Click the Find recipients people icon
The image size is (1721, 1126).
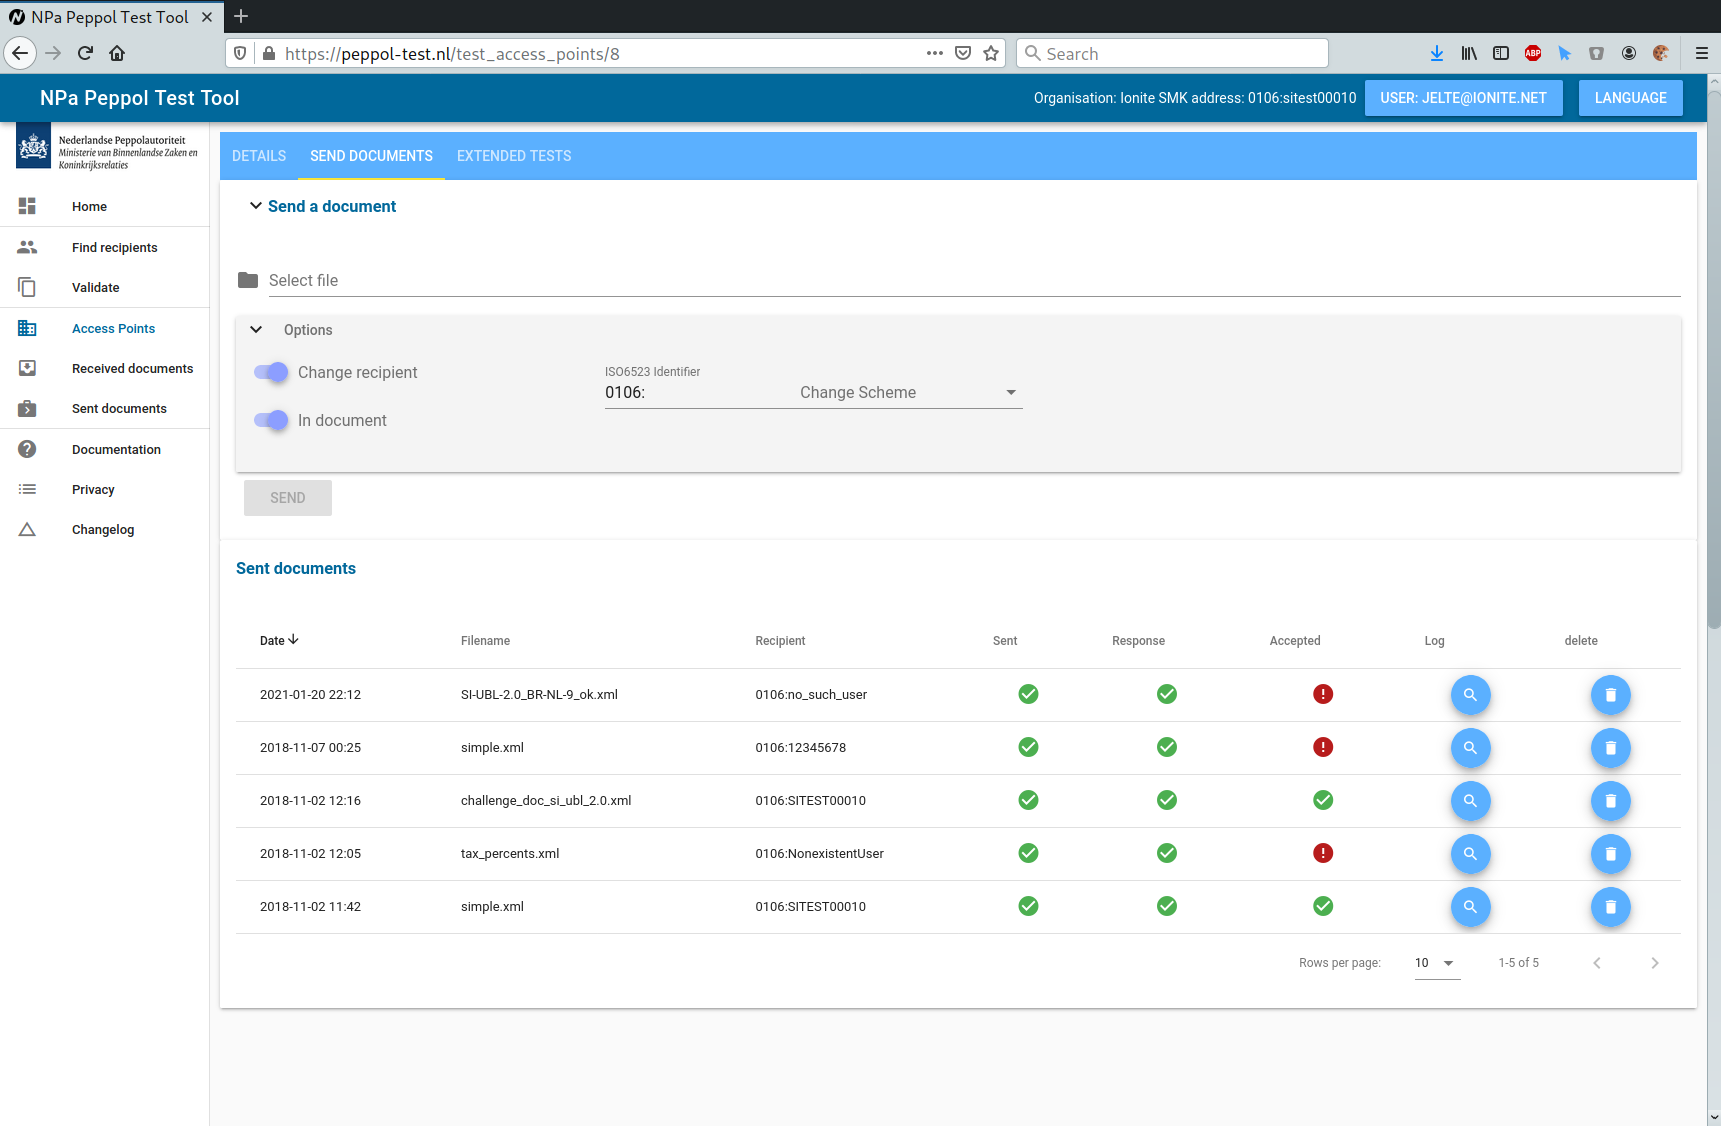click(x=27, y=247)
